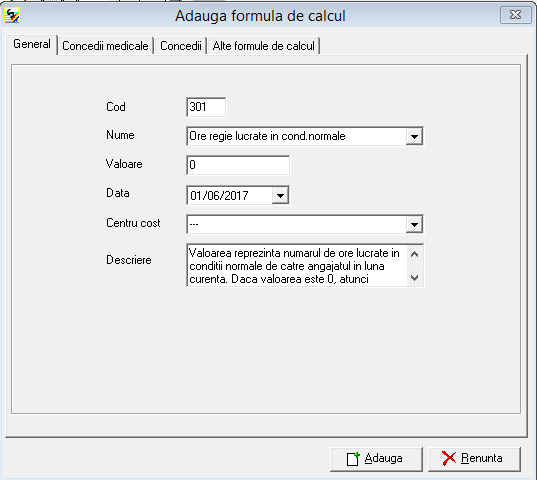Click the Descriere scroll down arrow
The width and height of the screenshot is (537, 480).
[x=414, y=278]
